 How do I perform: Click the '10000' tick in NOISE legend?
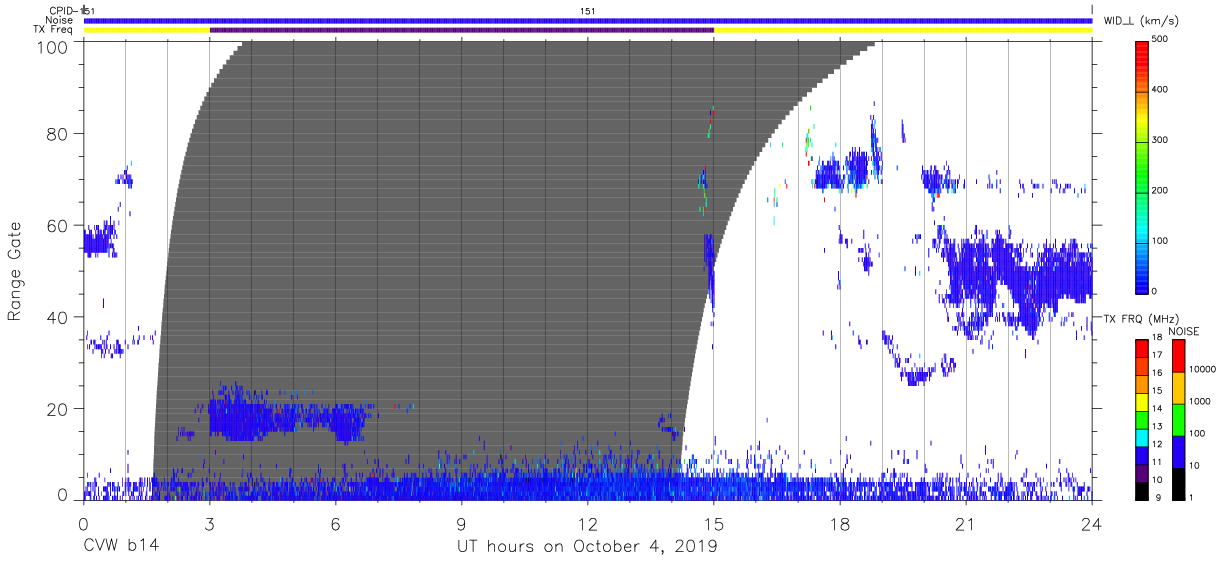(1203, 369)
